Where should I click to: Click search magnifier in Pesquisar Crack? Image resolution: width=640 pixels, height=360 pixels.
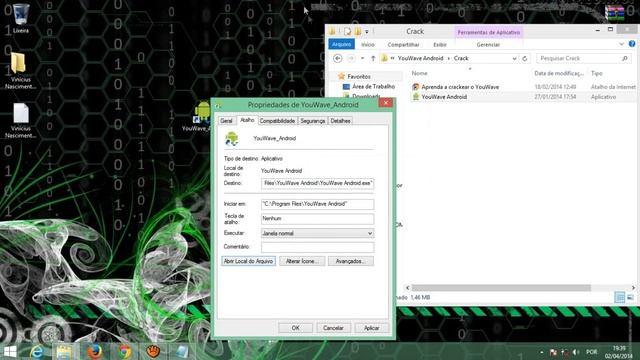(x=624, y=58)
